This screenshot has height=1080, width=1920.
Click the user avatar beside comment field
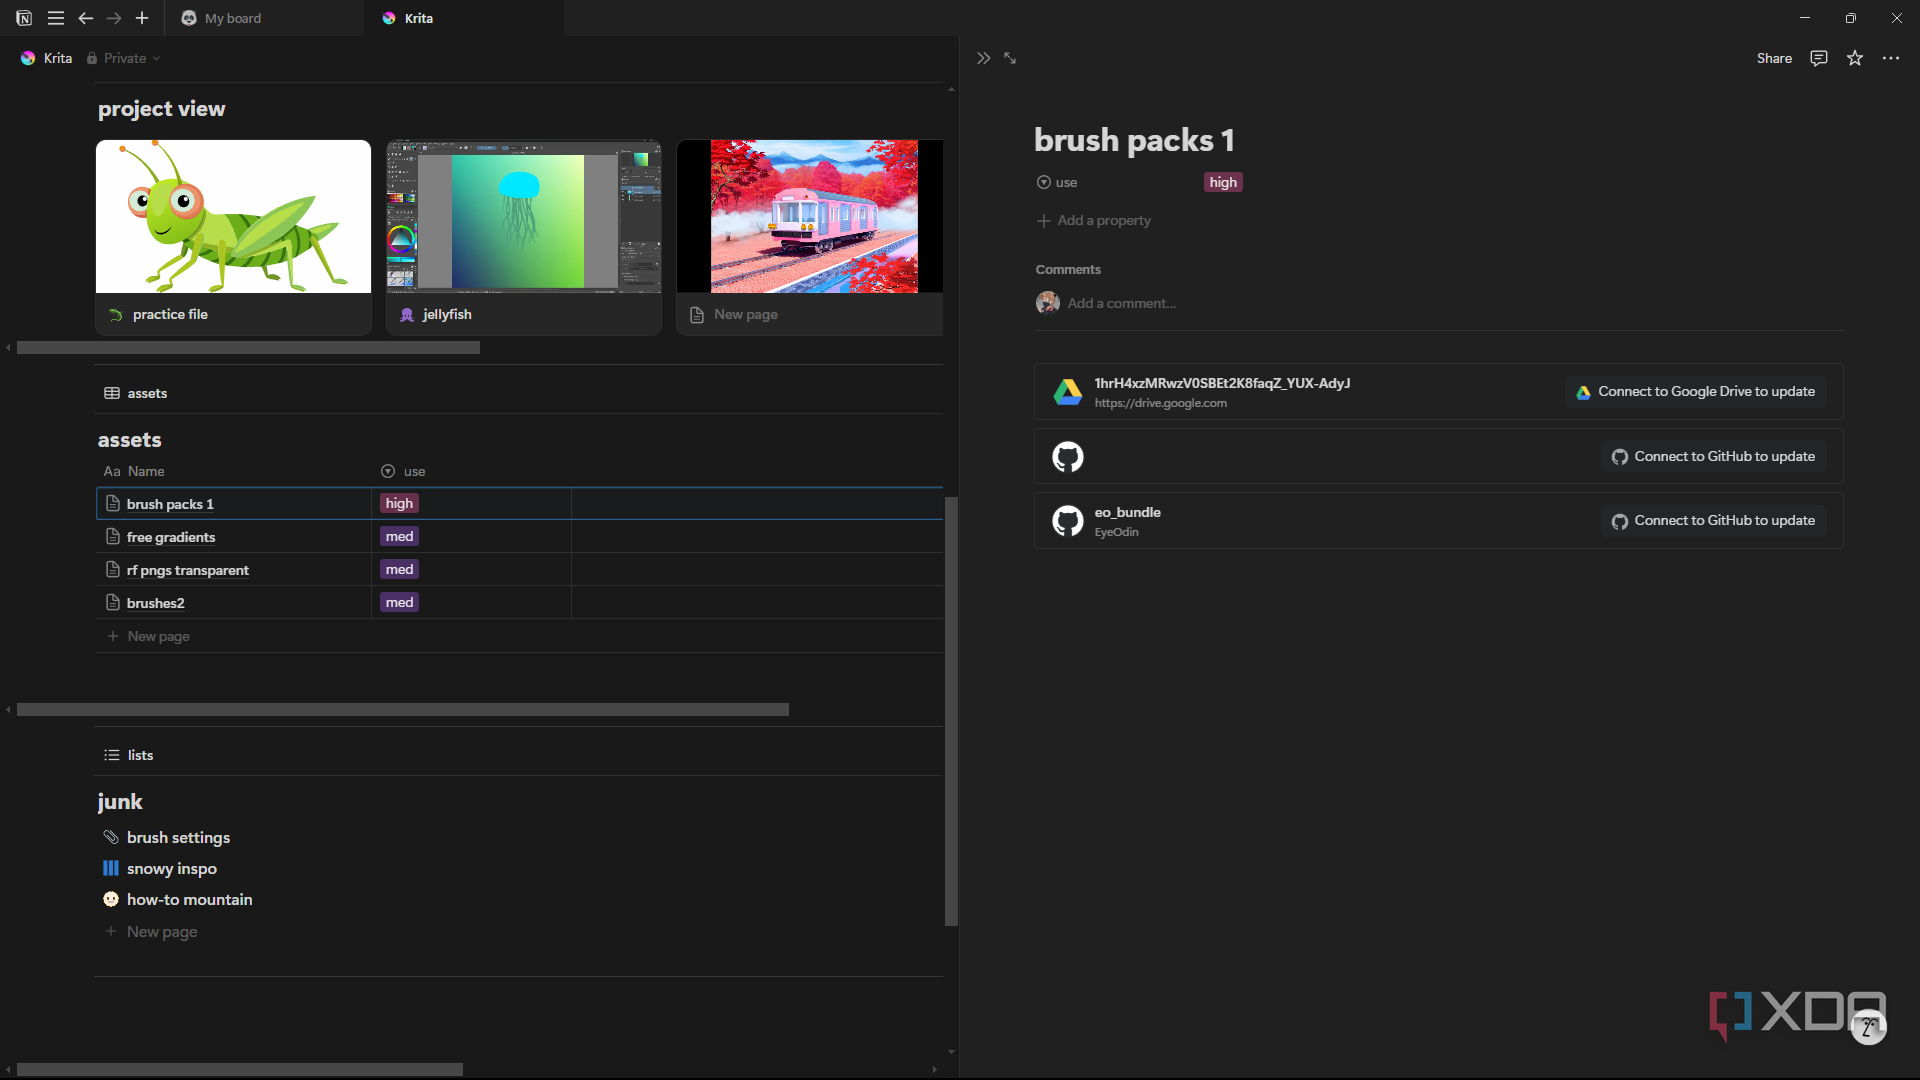pos(1048,302)
